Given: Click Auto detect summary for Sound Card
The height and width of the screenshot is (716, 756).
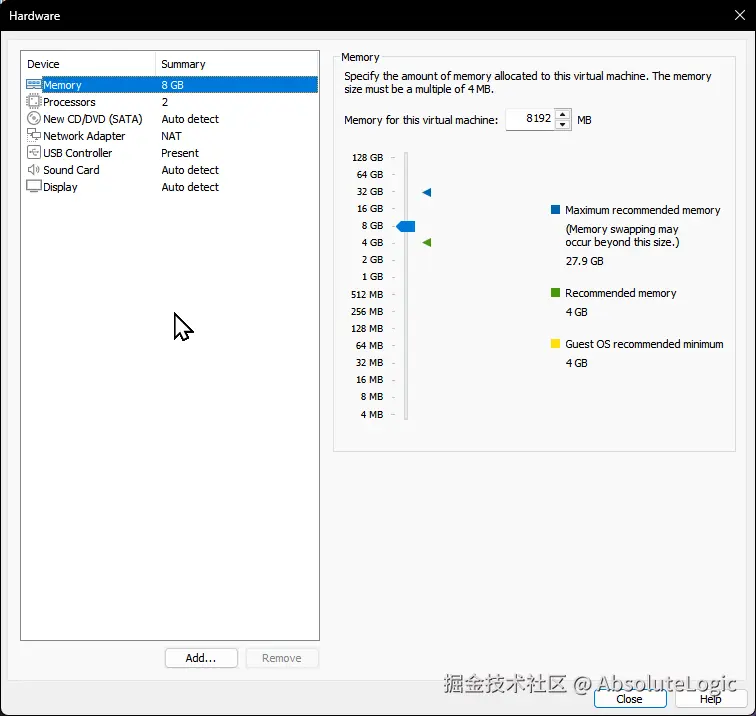Looking at the screenshot, I should click(190, 170).
